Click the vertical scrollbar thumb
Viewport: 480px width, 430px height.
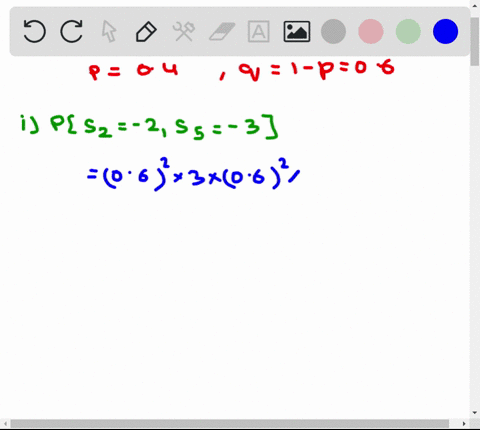(475, 42)
